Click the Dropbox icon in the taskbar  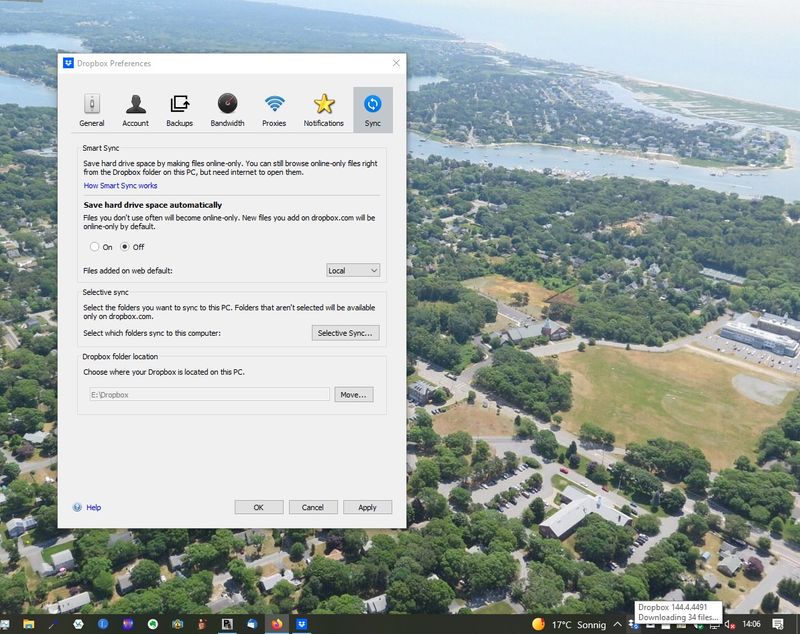click(x=302, y=624)
